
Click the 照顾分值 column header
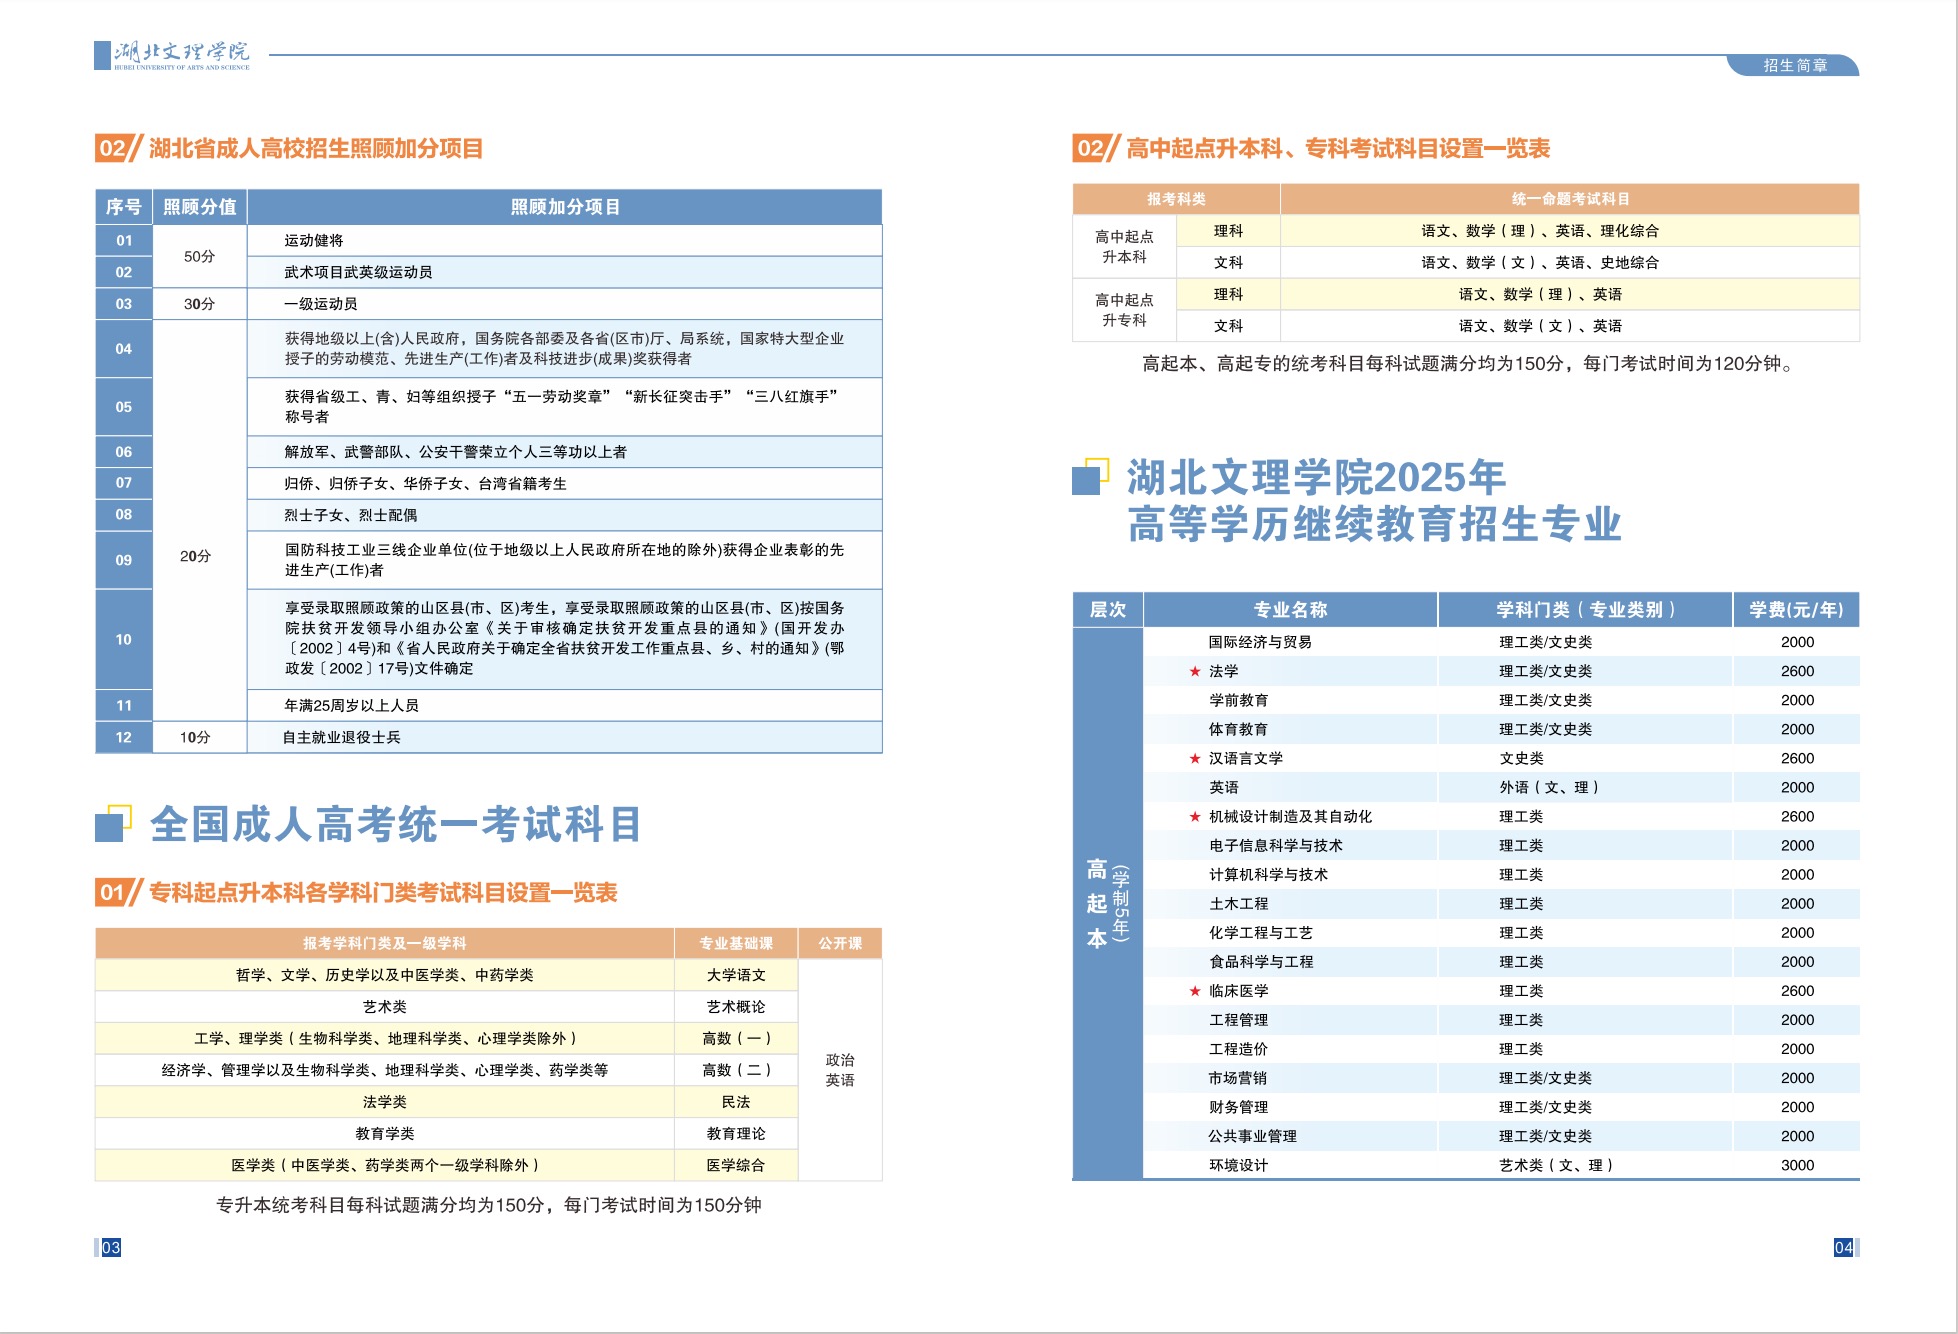pos(200,207)
